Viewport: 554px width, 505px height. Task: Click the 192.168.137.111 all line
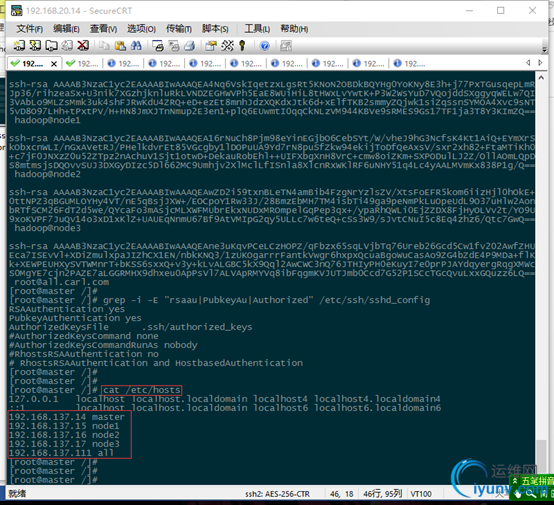click(61, 453)
